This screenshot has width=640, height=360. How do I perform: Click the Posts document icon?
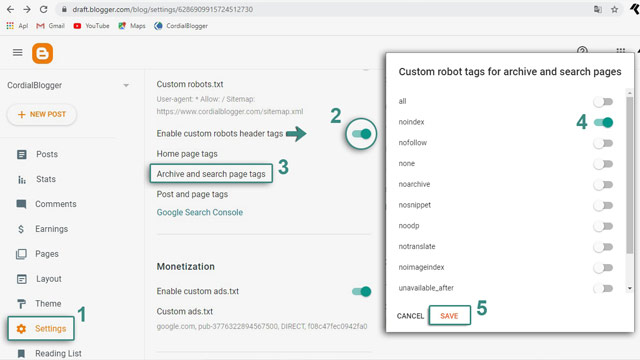click(22, 154)
